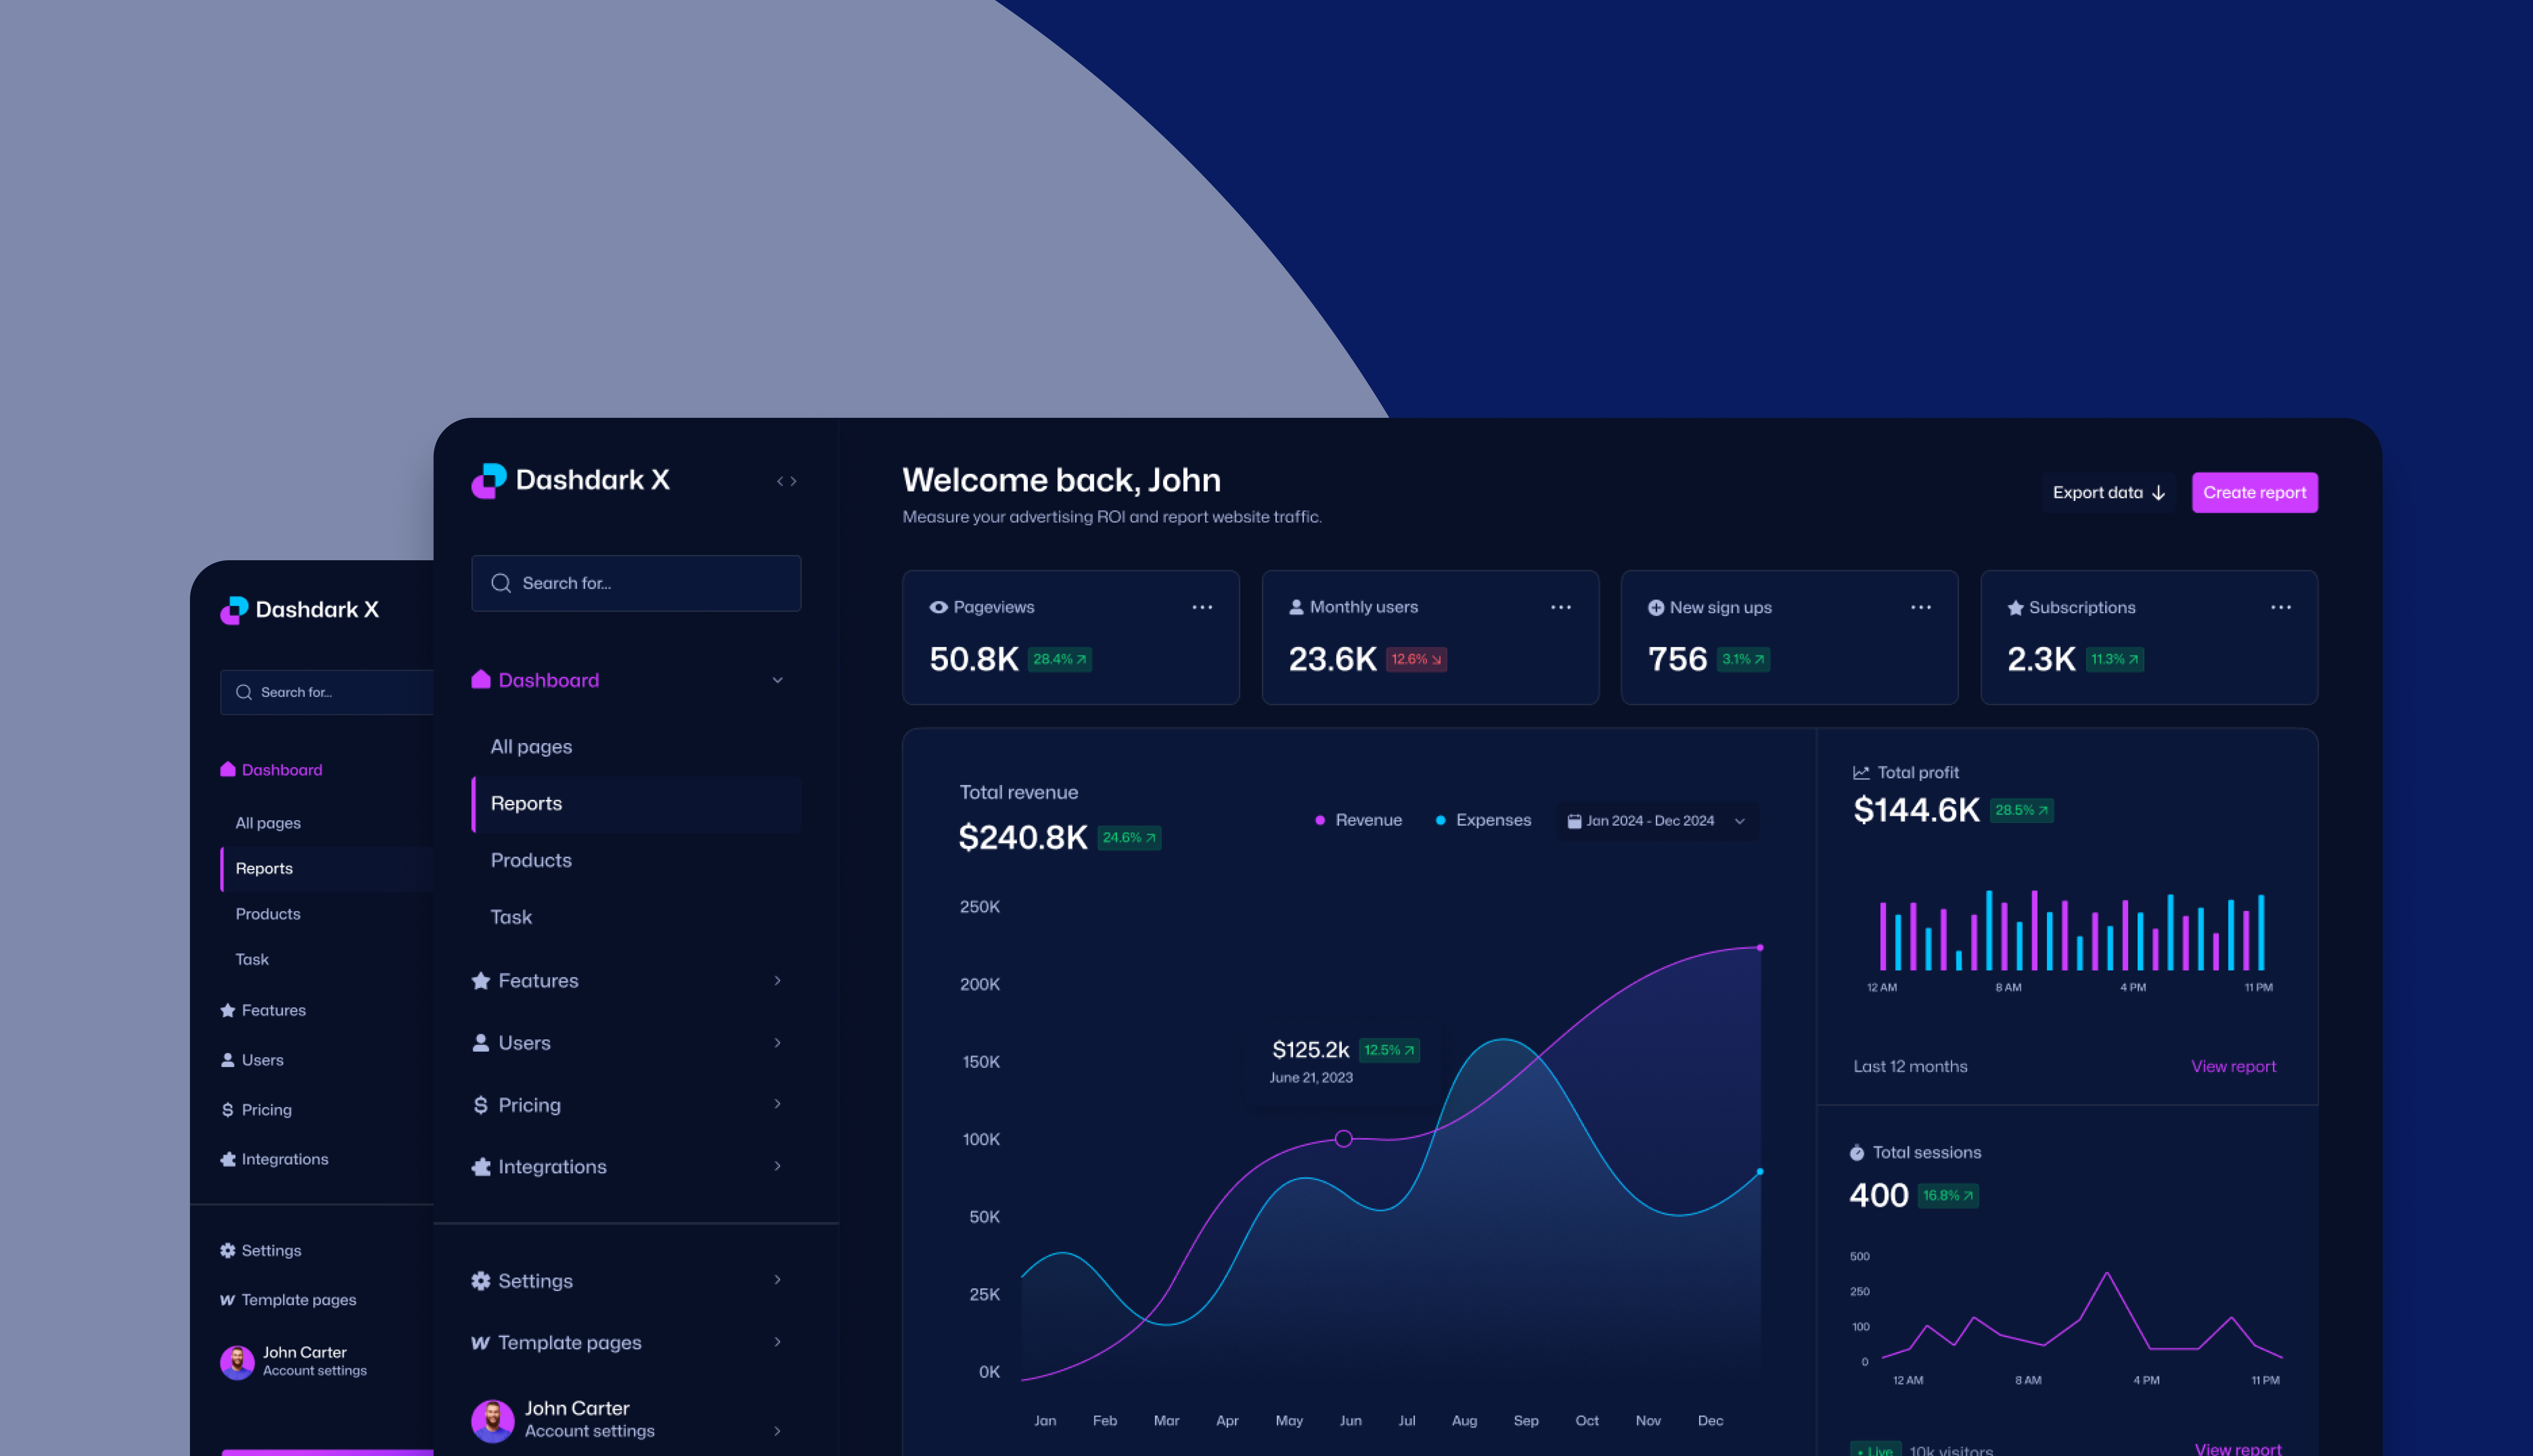The width and height of the screenshot is (2533, 1456).
Task: Click the Monthly users person icon
Action: coord(1296,607)
